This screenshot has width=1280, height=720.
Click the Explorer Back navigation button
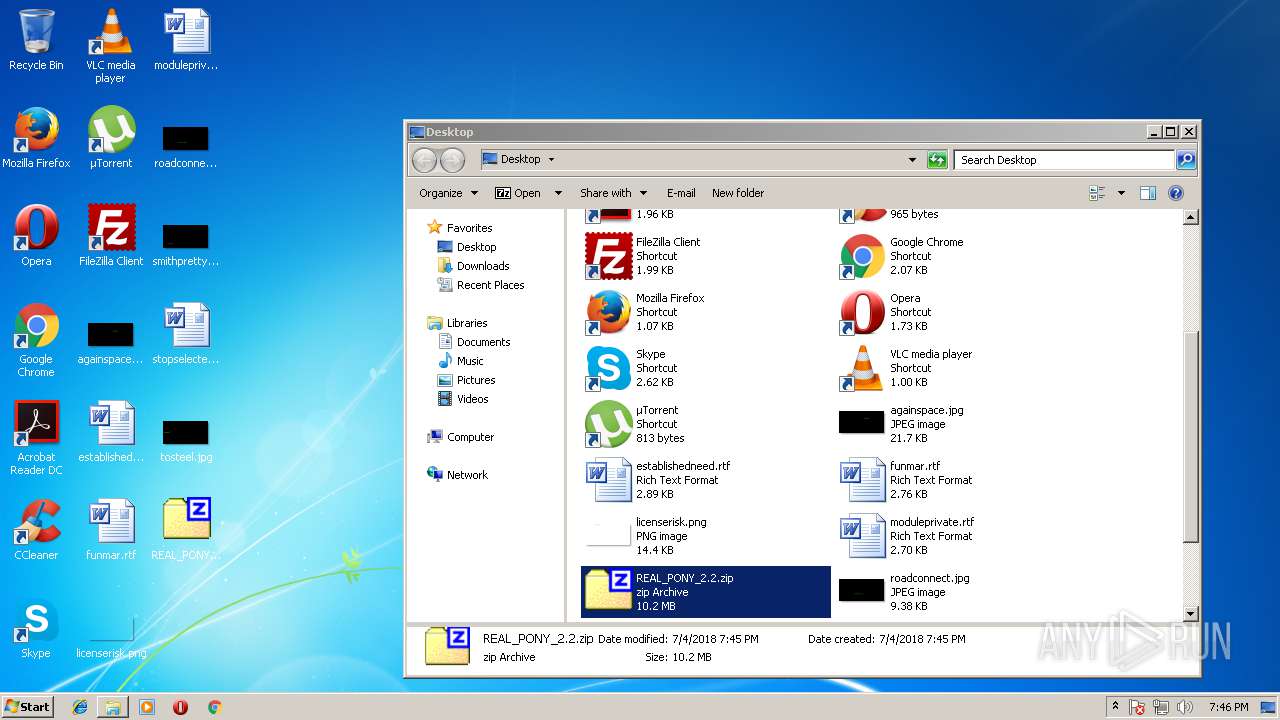tap(425, 160)
